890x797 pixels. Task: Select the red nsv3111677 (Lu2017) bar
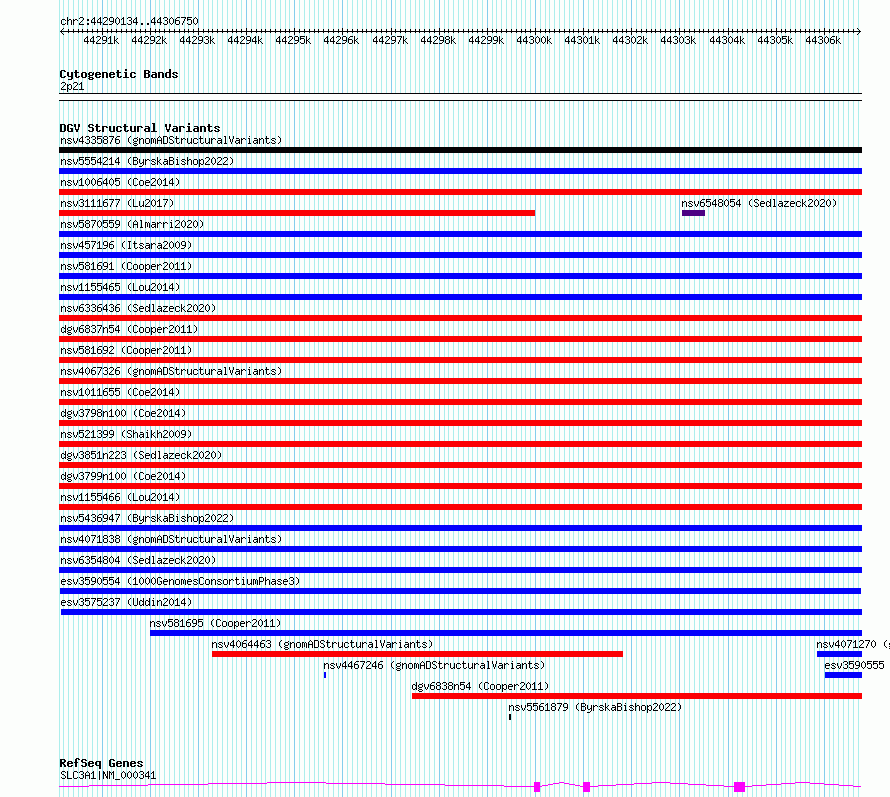(x=297, y=213)
